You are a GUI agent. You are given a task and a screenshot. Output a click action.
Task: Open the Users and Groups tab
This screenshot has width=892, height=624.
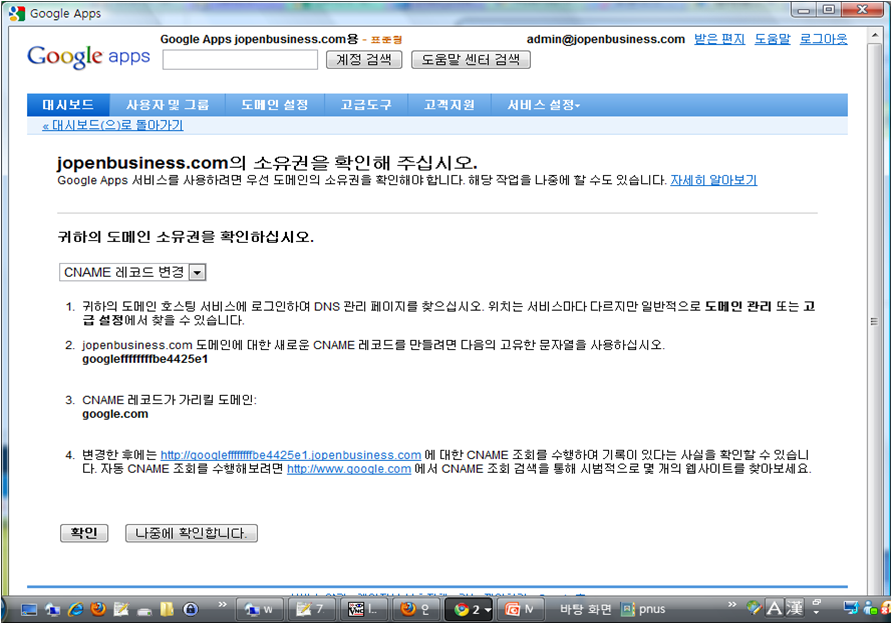tap(168, 105)
